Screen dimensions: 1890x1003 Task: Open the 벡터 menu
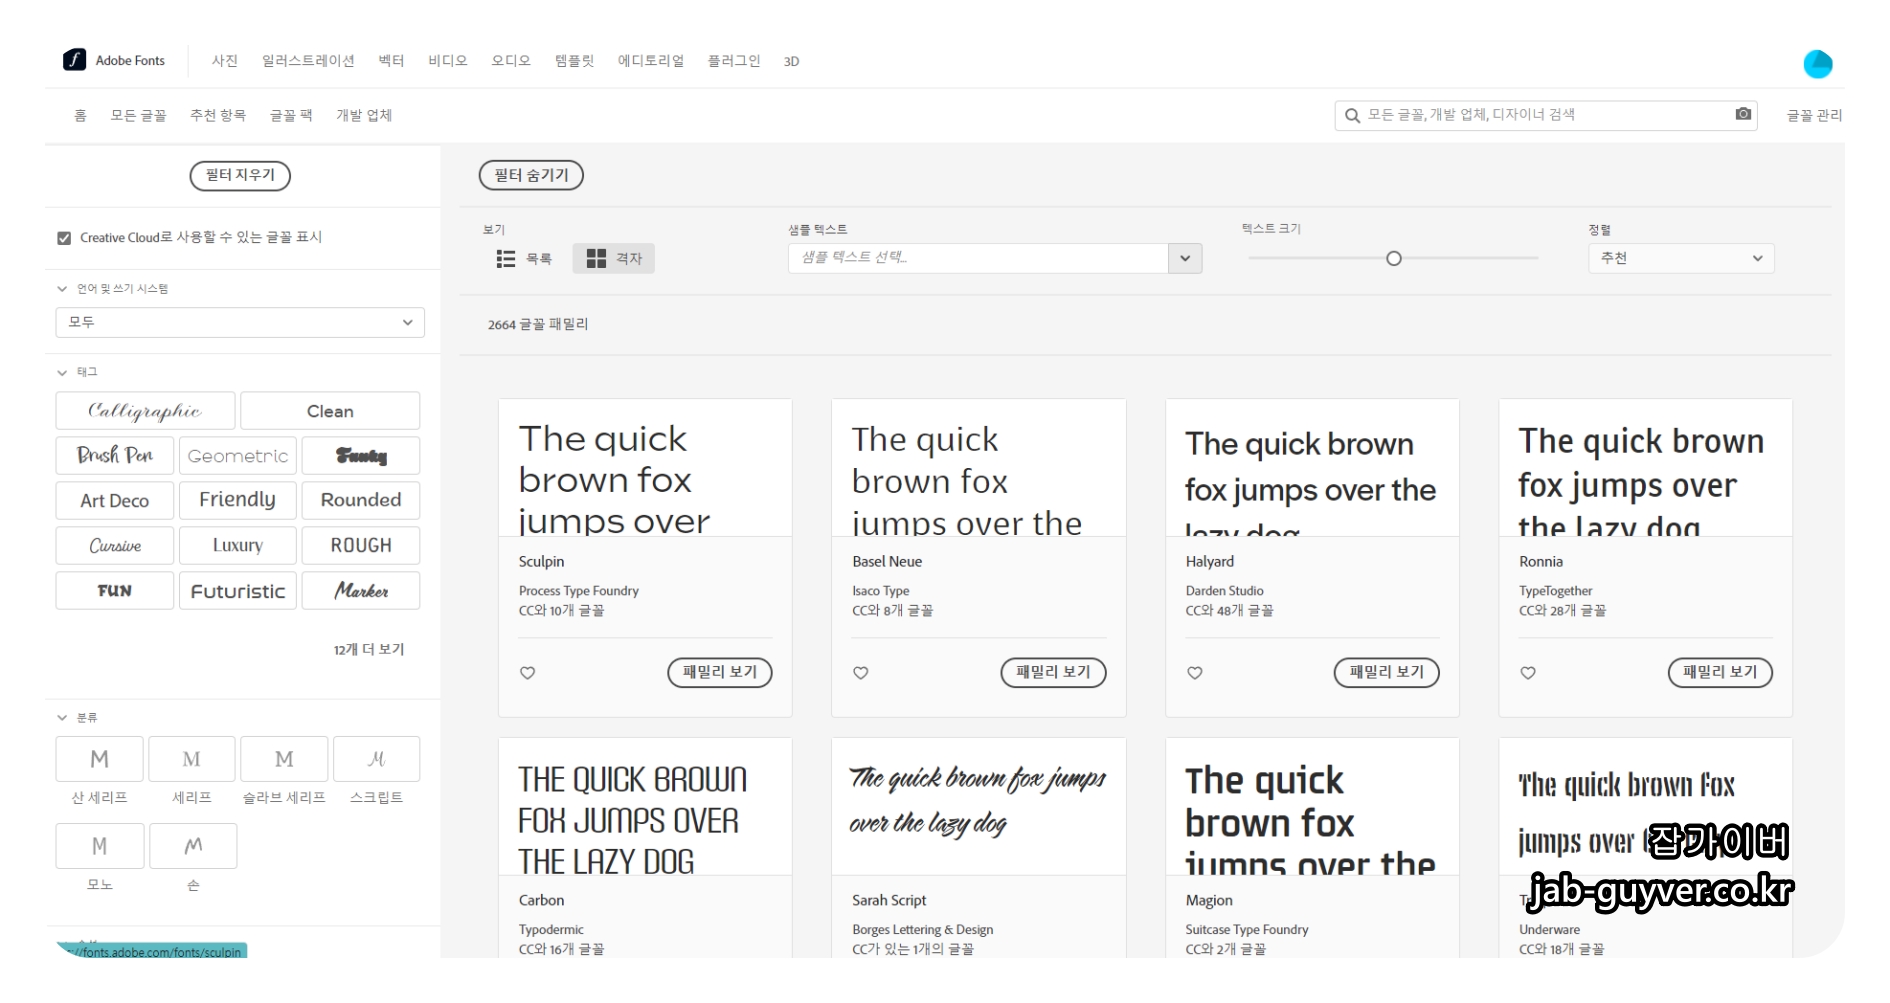pyautogui.click(x=391, y=61)
